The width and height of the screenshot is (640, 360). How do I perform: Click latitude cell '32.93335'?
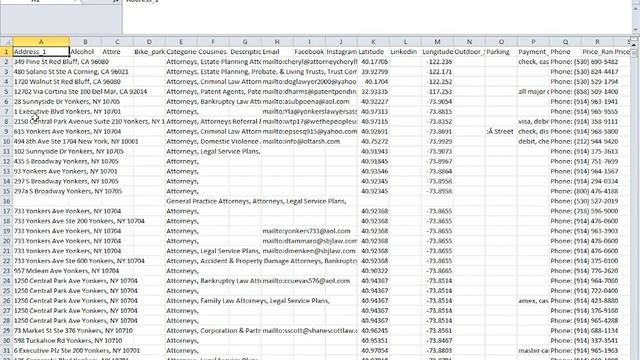point(373,91)
